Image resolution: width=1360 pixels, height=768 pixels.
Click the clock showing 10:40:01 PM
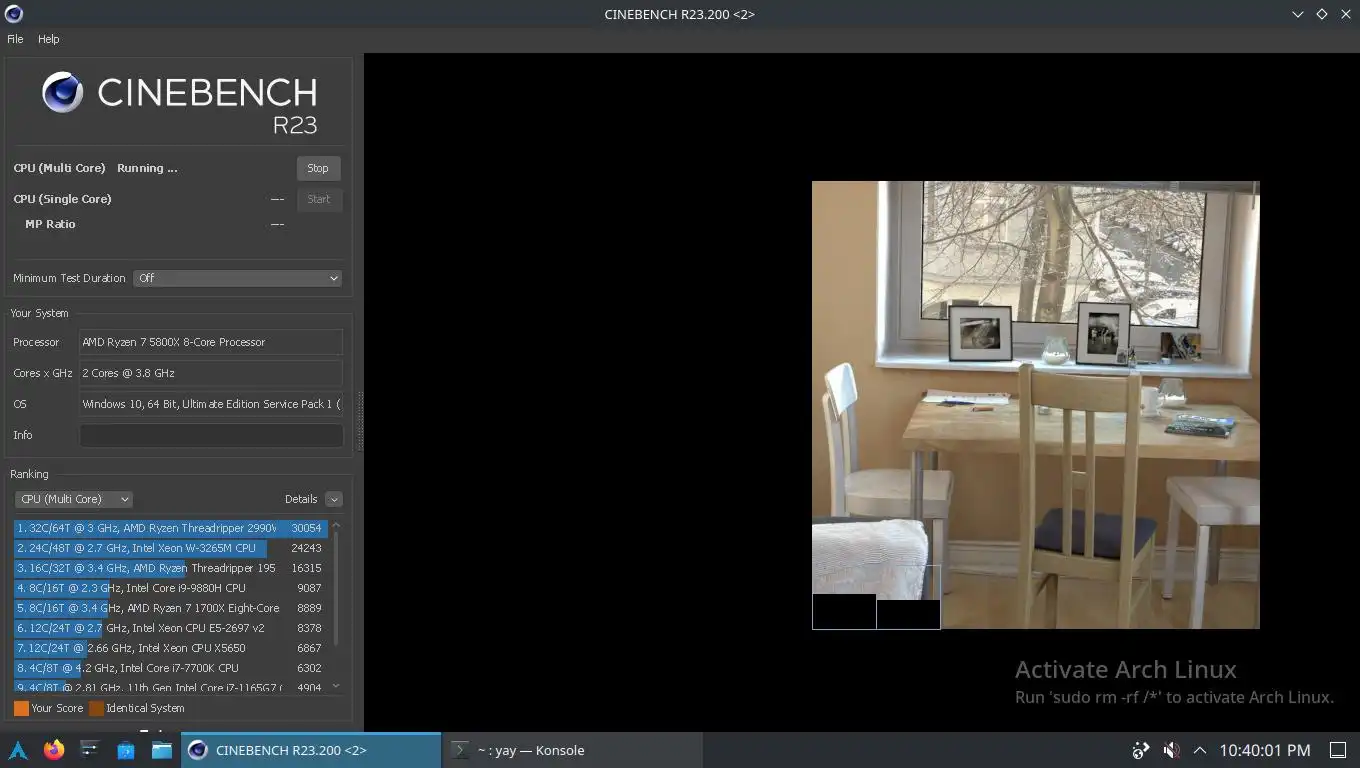[x=1265, y=750]
